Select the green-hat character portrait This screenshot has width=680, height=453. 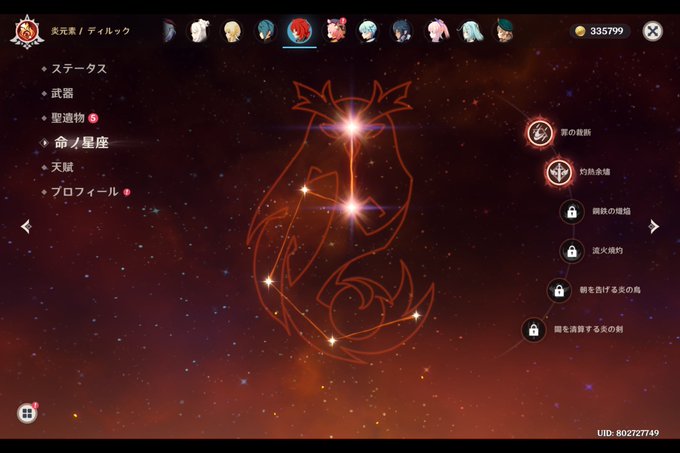503,31
